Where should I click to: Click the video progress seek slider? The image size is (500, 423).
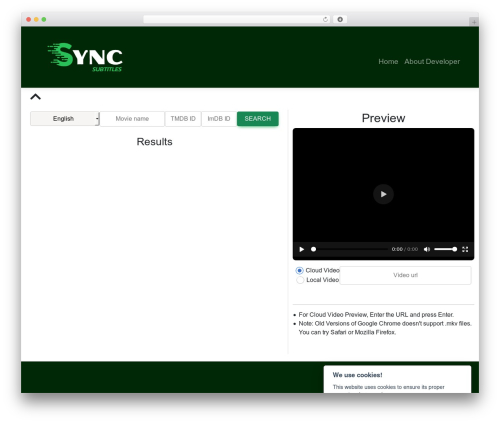pos(349,249)
